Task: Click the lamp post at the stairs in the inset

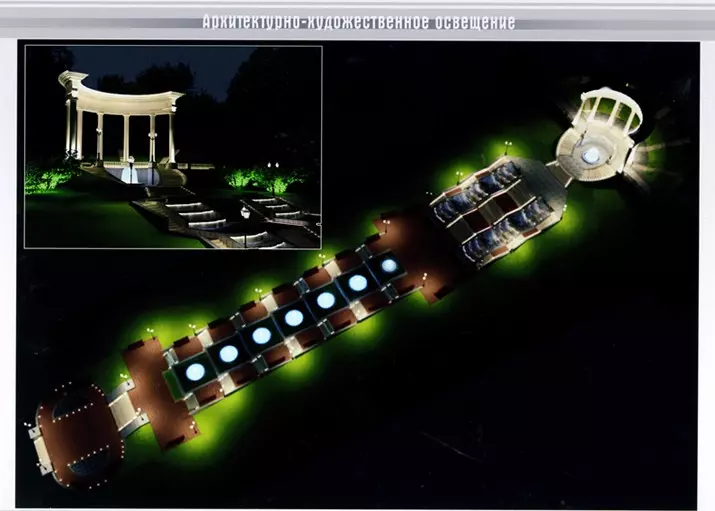Action: pos(244,222)
